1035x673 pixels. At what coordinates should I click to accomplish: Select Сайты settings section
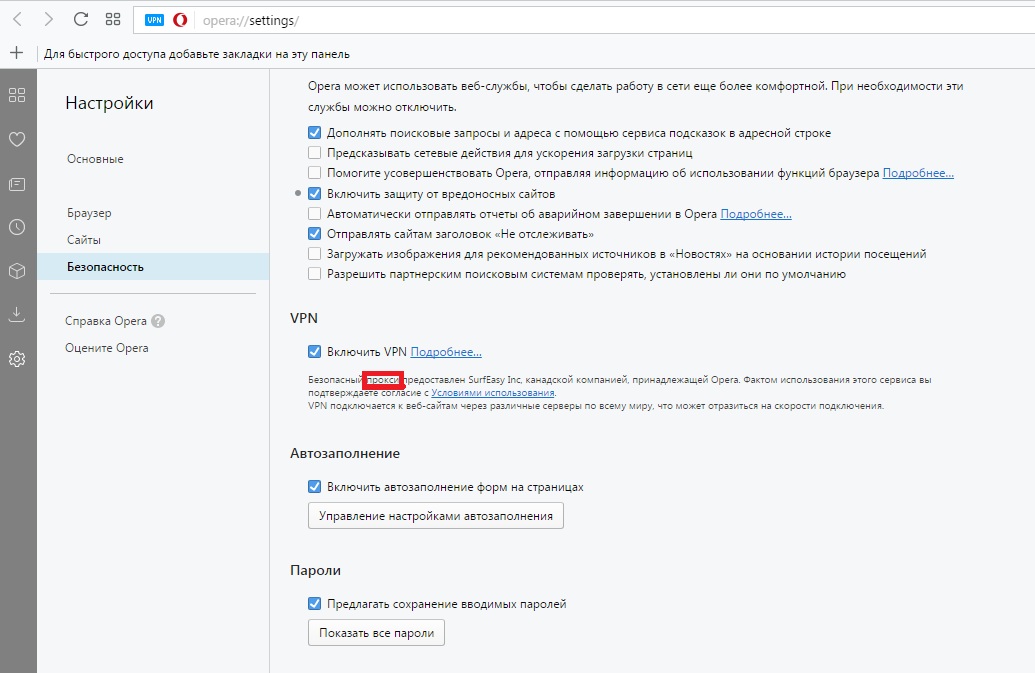pos(84,240)
